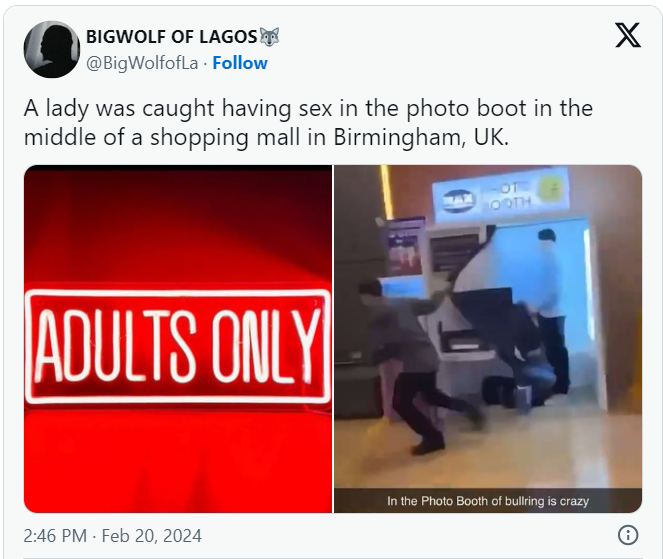Open the ADULTS ONLY neon sign image
Image resolution: width=663 pixels, height=559 pixels.
point(178,339)
